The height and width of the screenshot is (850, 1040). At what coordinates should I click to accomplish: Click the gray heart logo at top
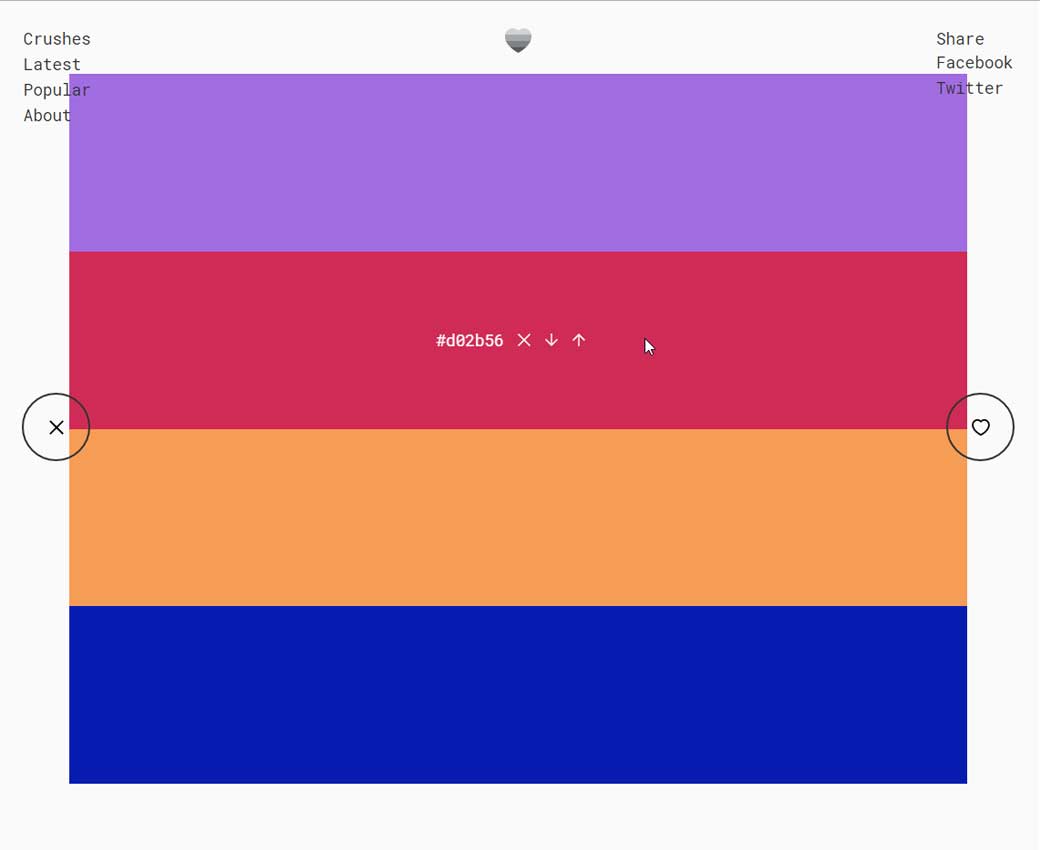pos(518,40)
